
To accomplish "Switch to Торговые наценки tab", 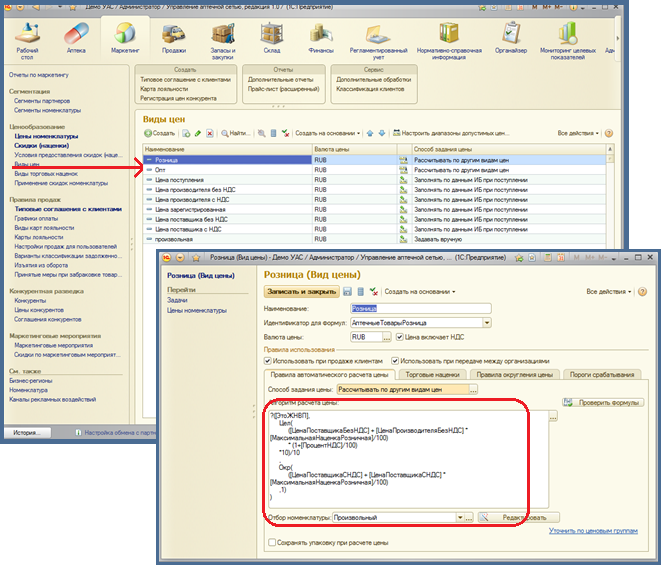I will (432, 375).
